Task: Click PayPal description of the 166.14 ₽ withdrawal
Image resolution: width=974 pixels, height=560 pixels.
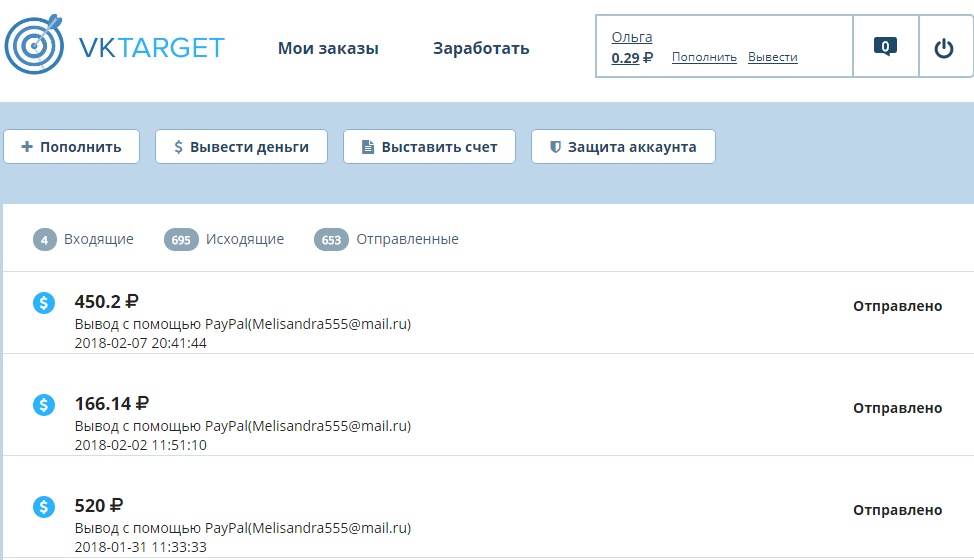Action: 243,426
